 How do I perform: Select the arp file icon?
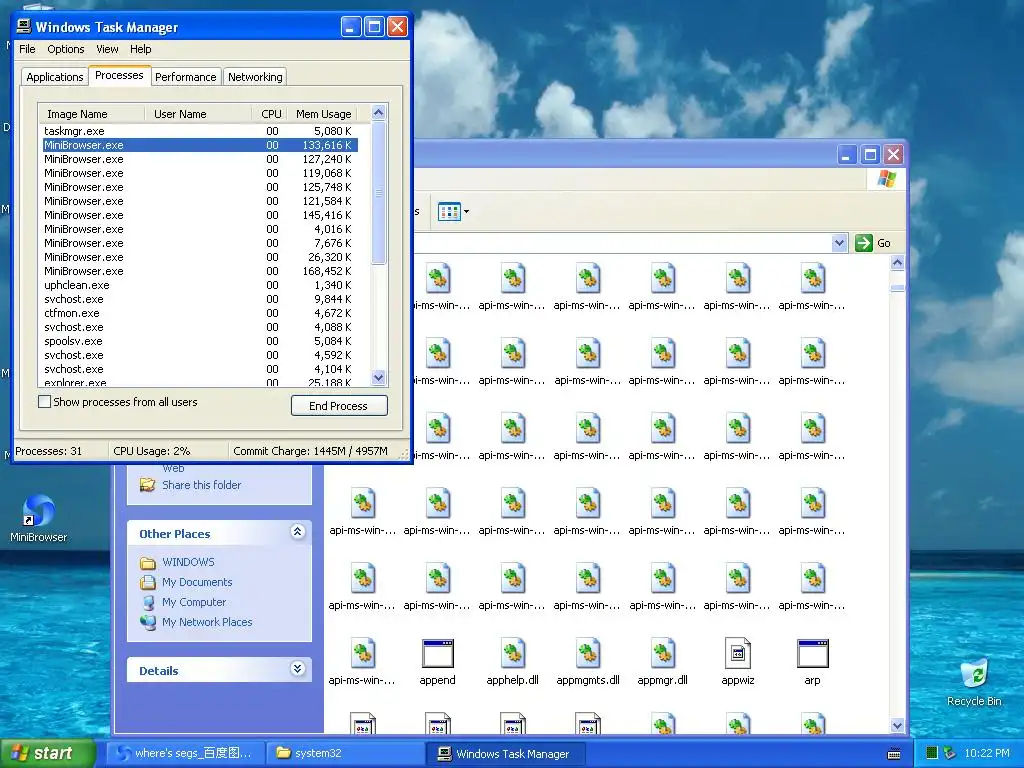[x=812, y=654]
